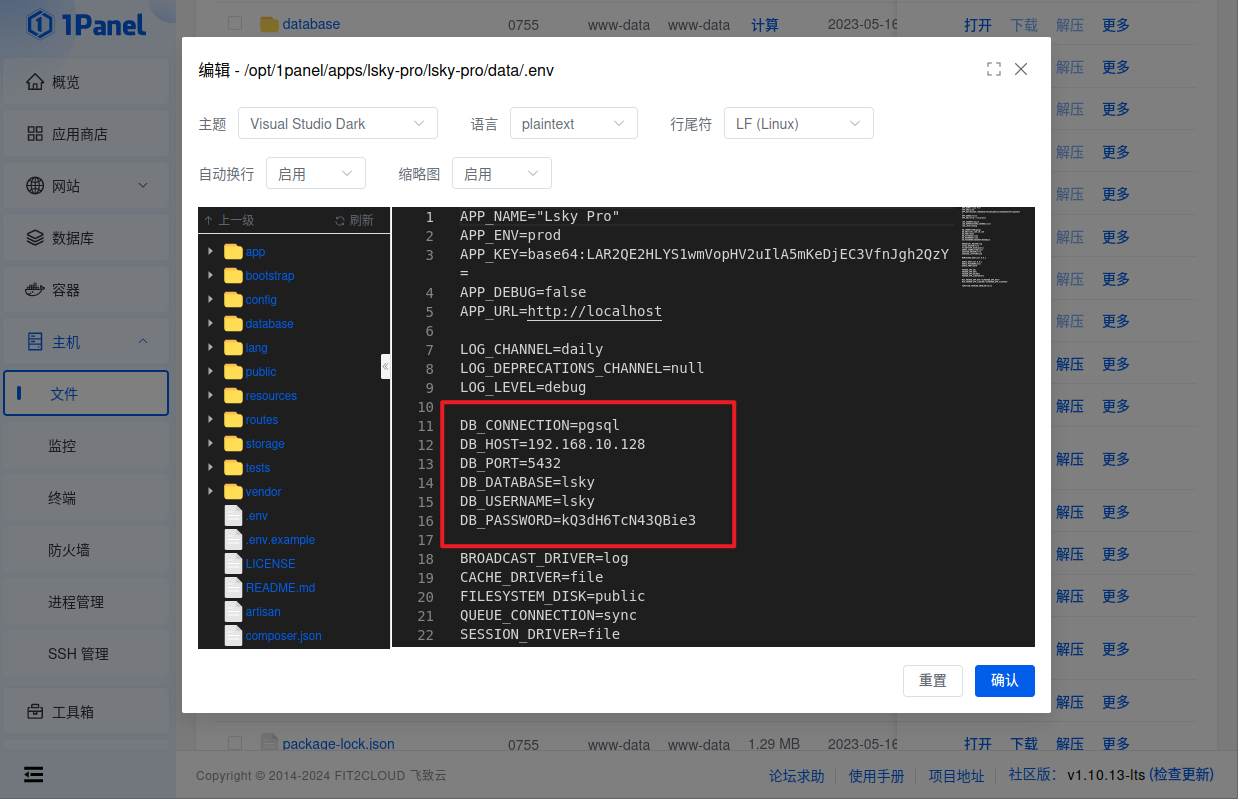The height and width of the screenshot is (799, 1238).
Task: Select the lang folder in tree
Action: [256, 348]
